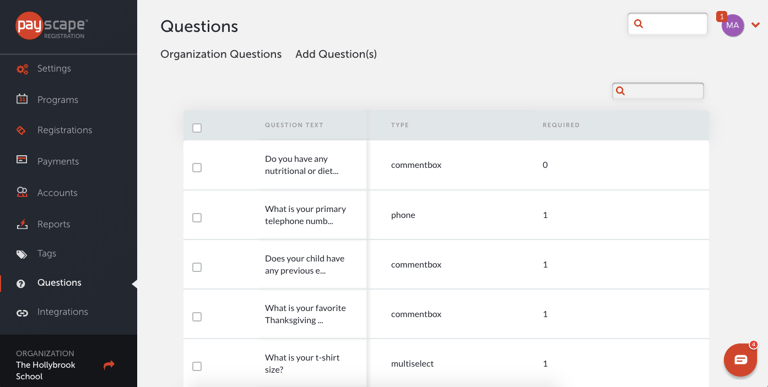Check the t-shirt size question row

point(197,366)
